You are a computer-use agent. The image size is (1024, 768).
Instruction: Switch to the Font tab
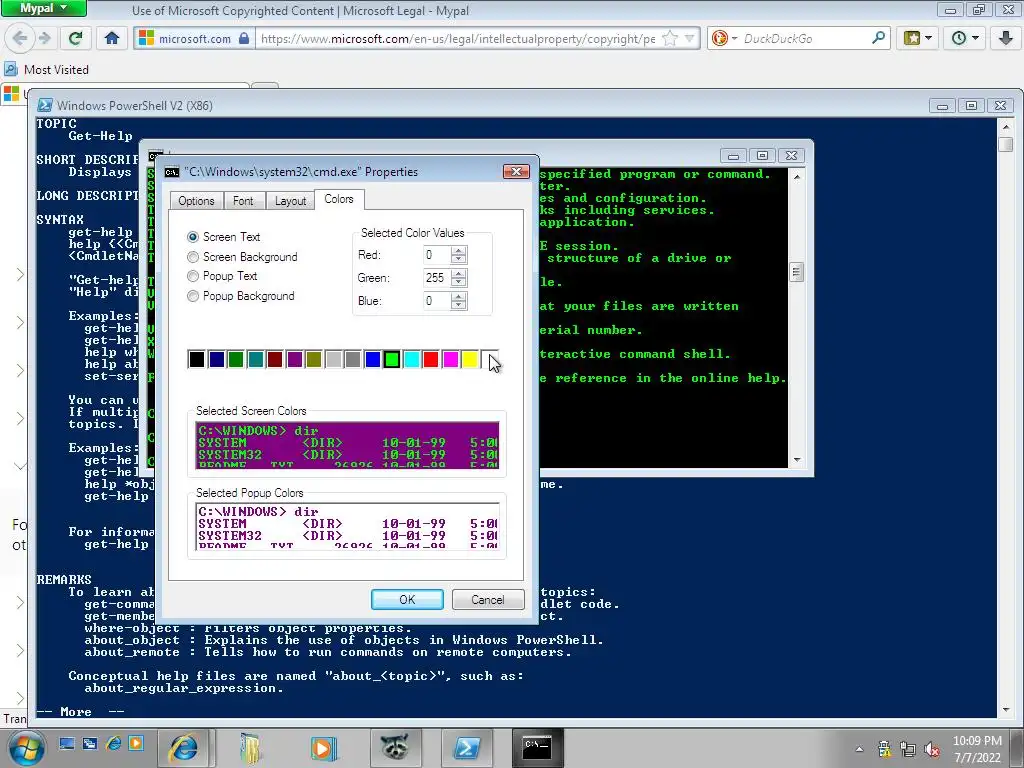(x=243, y=200)
